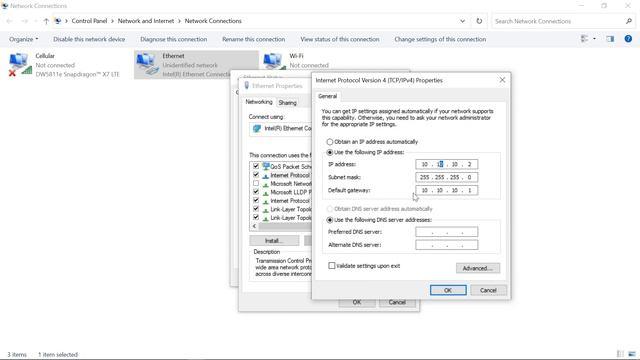Image resolution: width=640 pixels, height=360 pixels.
Task: Expand the chevron after Control Panel
Action: pos(112,21)
